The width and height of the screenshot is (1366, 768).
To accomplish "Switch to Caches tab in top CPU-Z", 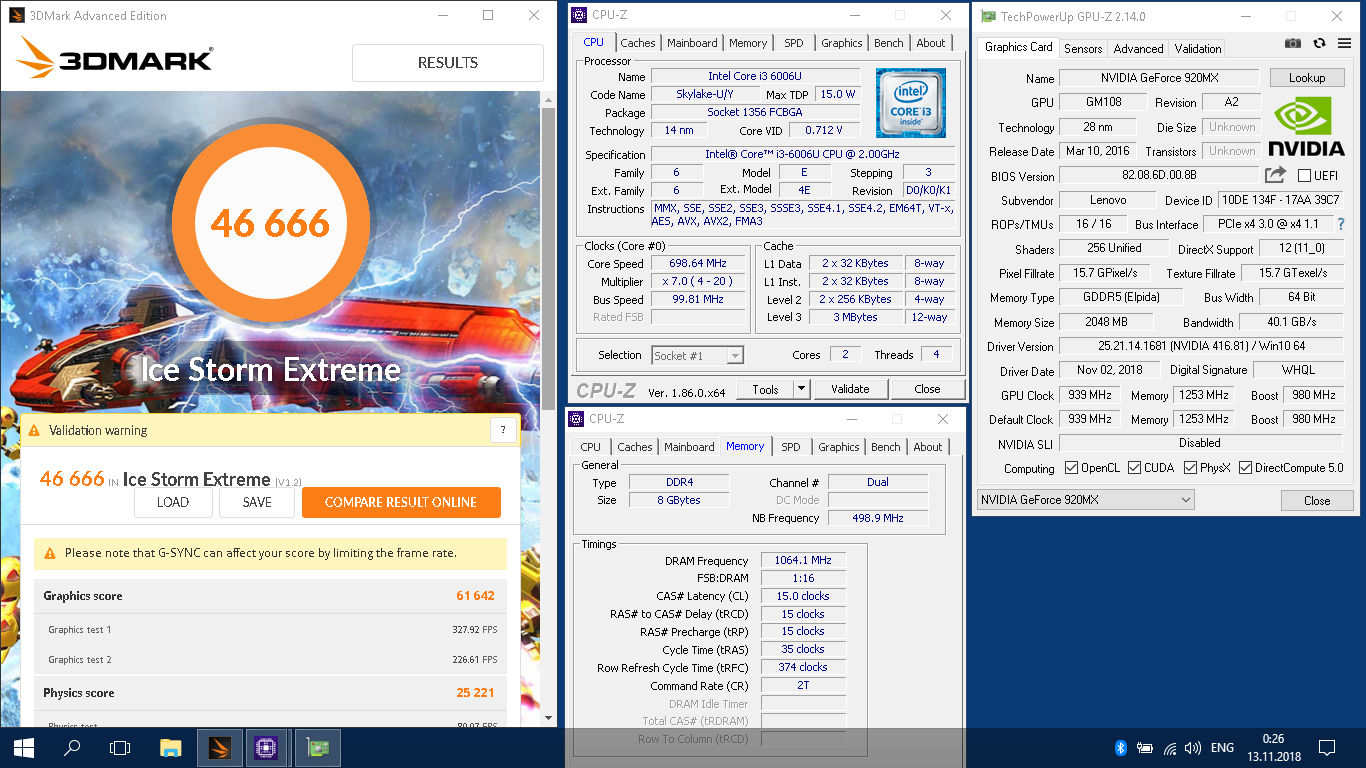I will coord(637,43).
